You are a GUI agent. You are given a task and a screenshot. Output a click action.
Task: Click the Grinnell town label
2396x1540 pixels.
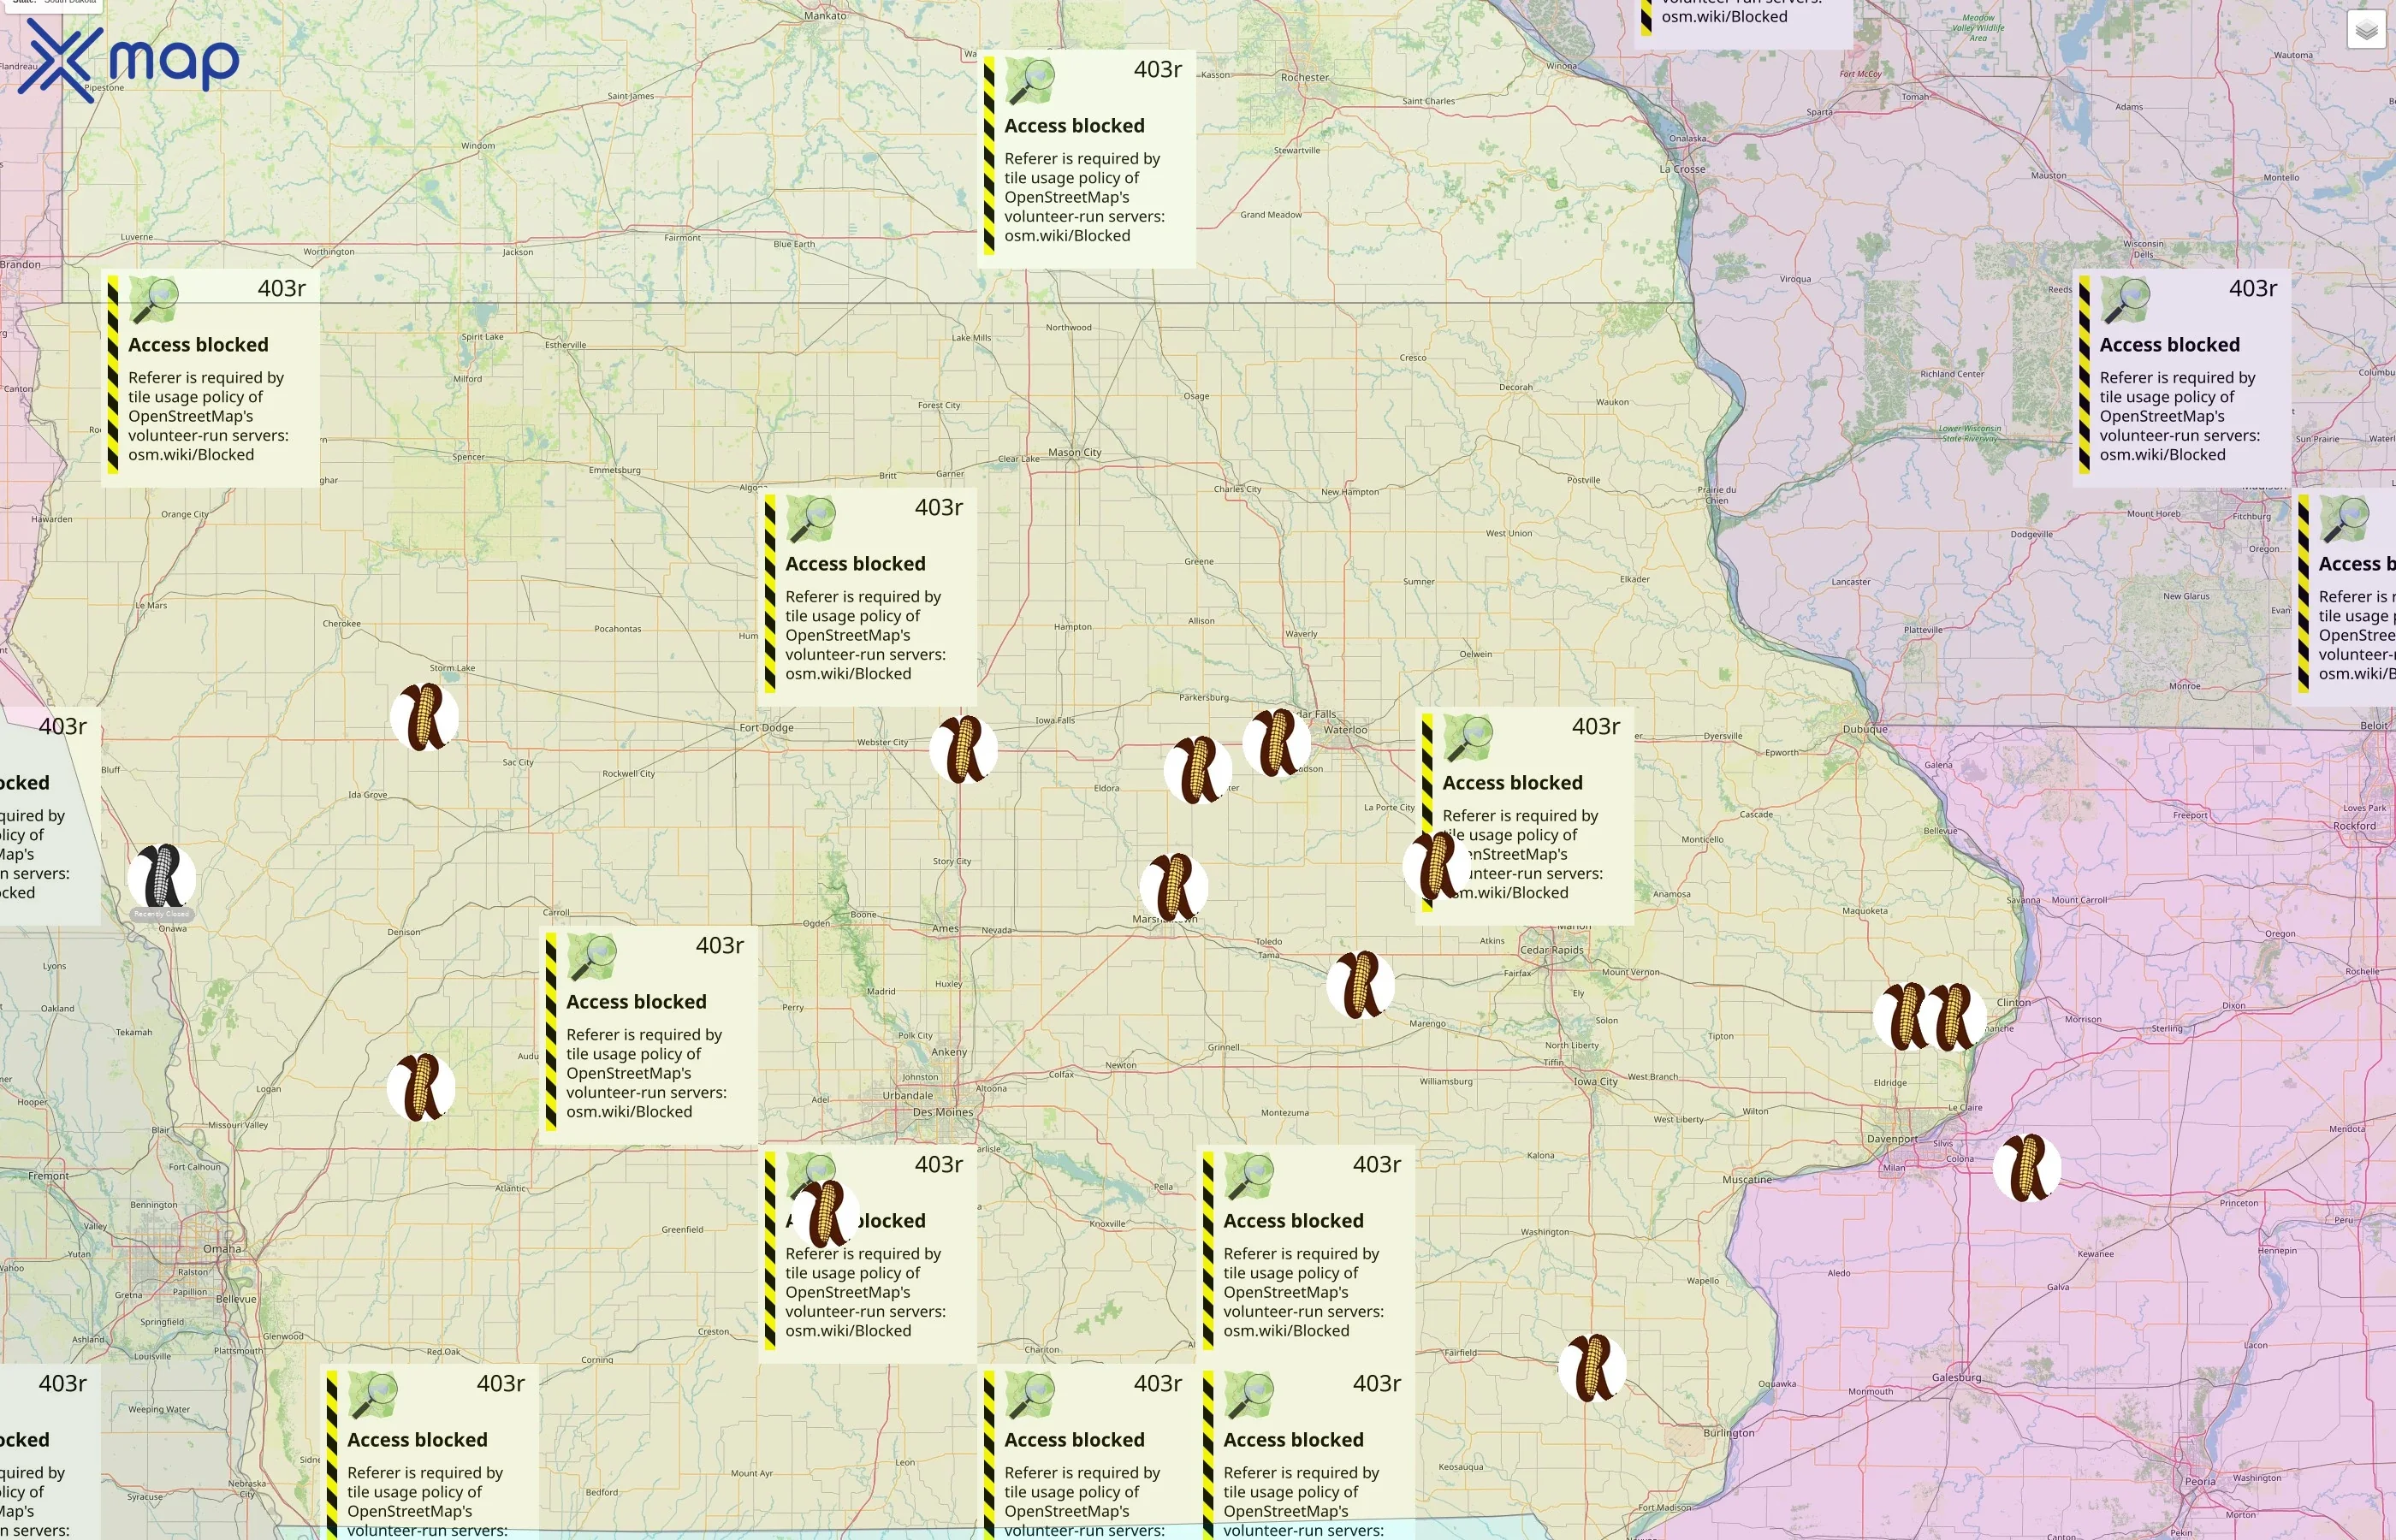point(1223,1047)
